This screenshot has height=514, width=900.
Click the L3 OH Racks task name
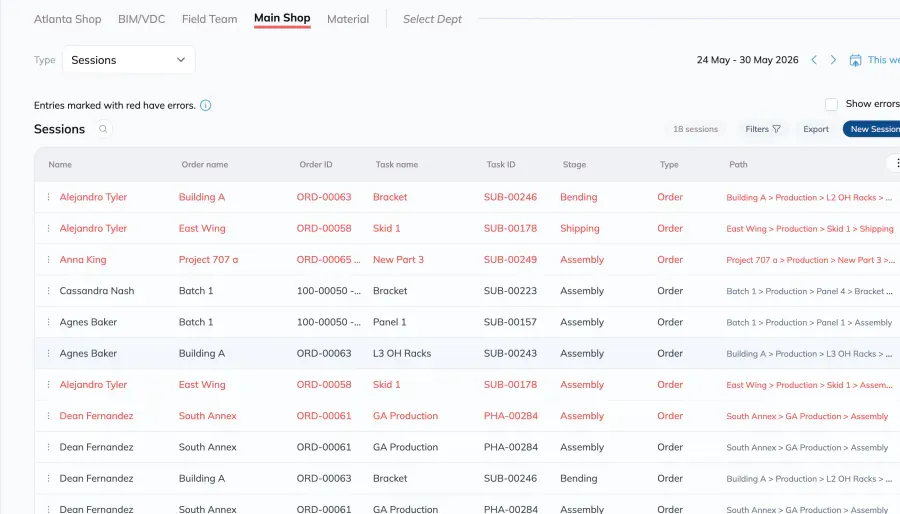(402, 353)
